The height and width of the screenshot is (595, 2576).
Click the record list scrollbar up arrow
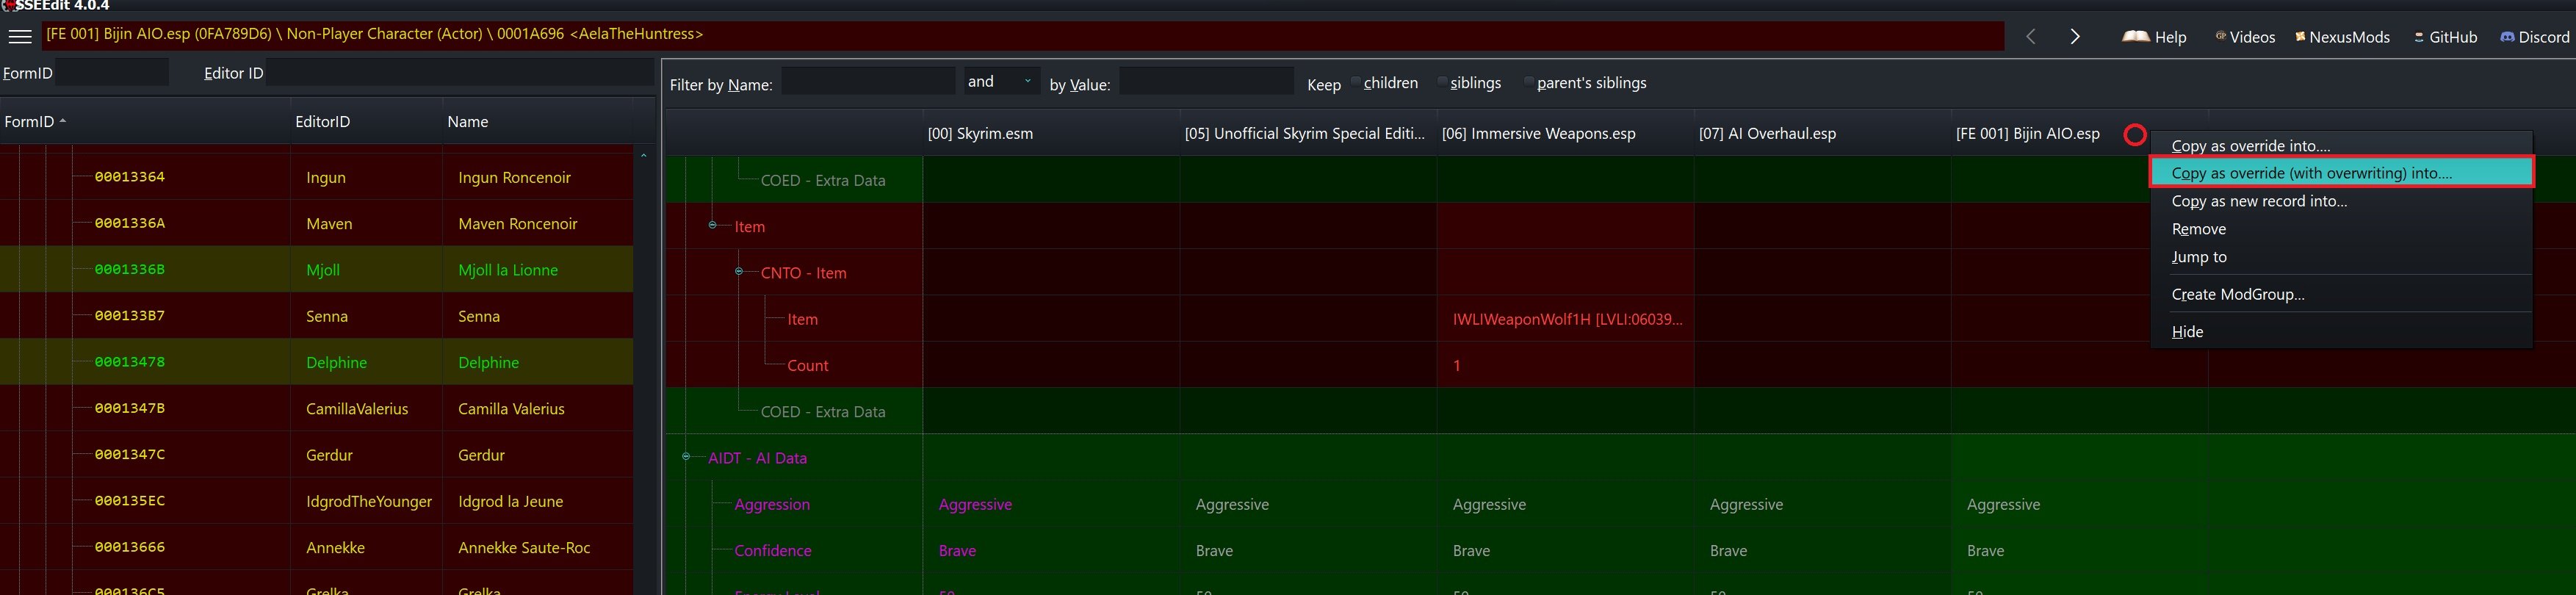(x=644, y=155)
